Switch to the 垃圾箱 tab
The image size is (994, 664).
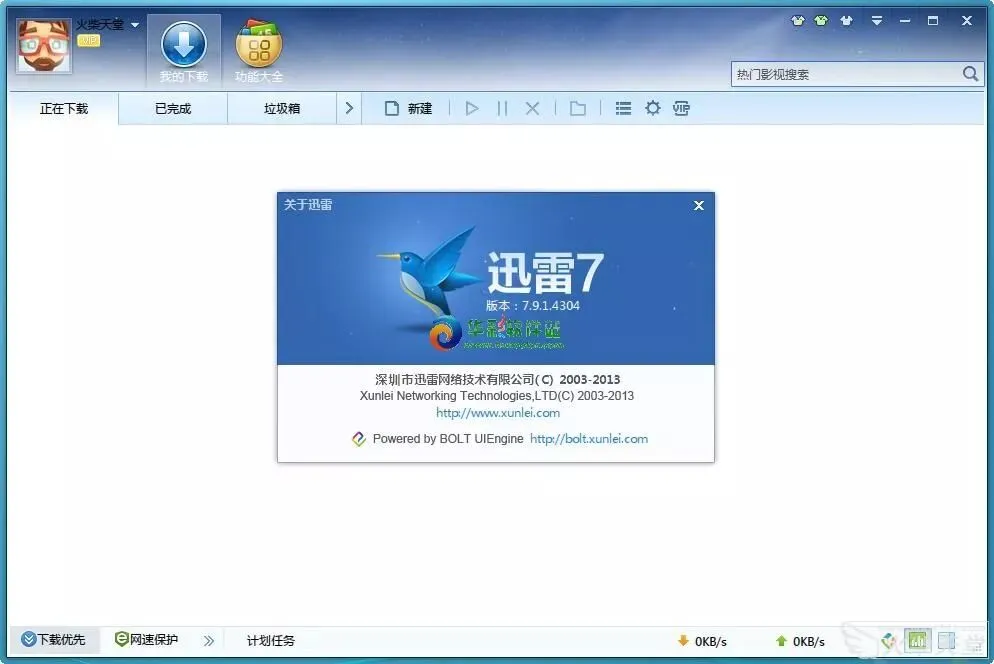pyautogui.click(x=282, y=108)
